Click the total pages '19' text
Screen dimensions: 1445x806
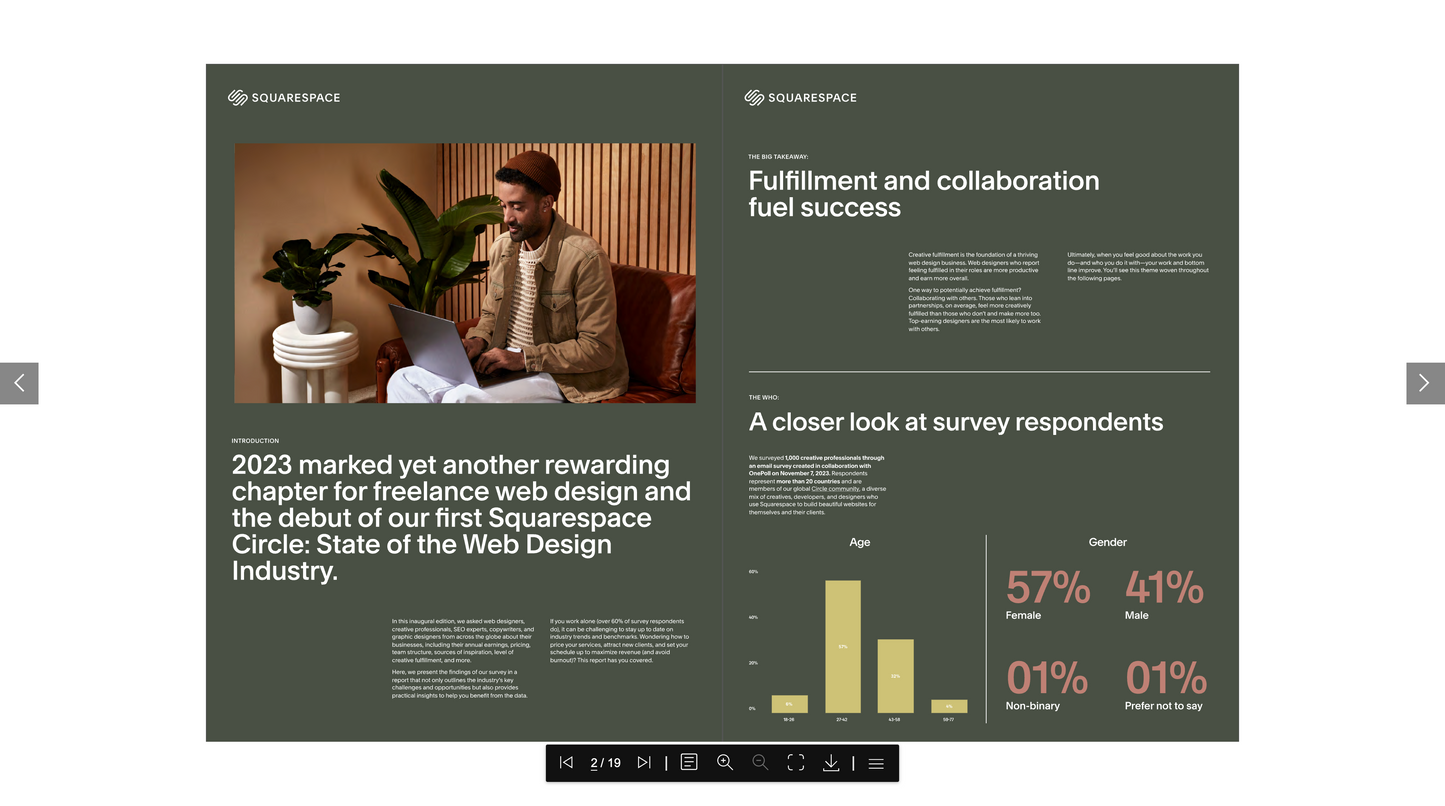click(x=614, y=763)
